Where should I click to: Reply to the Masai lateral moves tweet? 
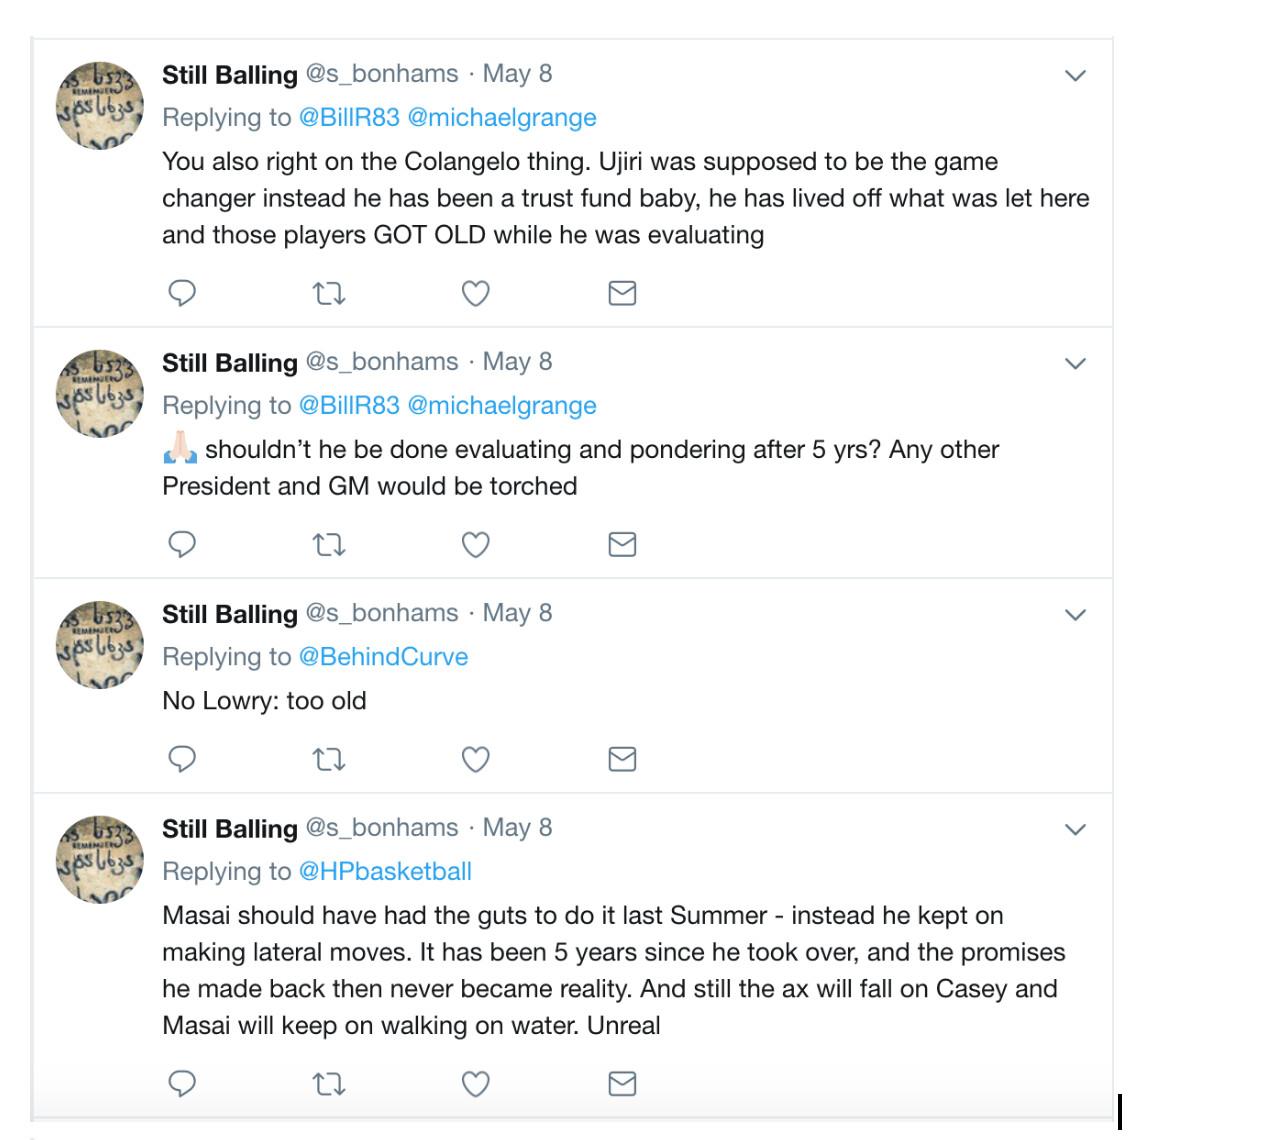coord(181,1083)
